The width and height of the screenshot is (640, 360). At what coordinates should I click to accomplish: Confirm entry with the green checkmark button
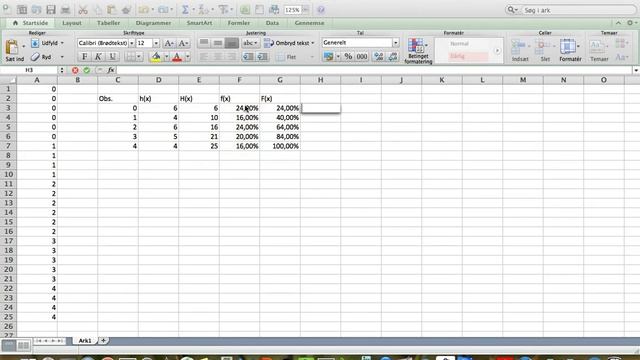click(x=87, y=70)
